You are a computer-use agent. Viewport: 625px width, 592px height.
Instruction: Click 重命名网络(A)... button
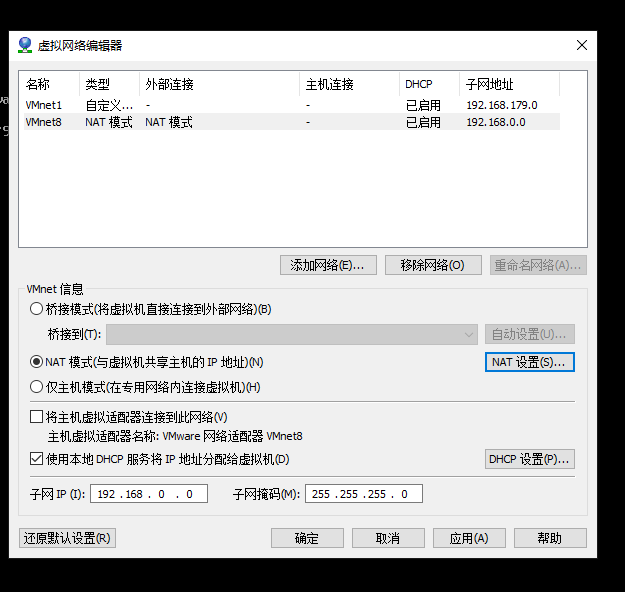(x=538, y=265)
